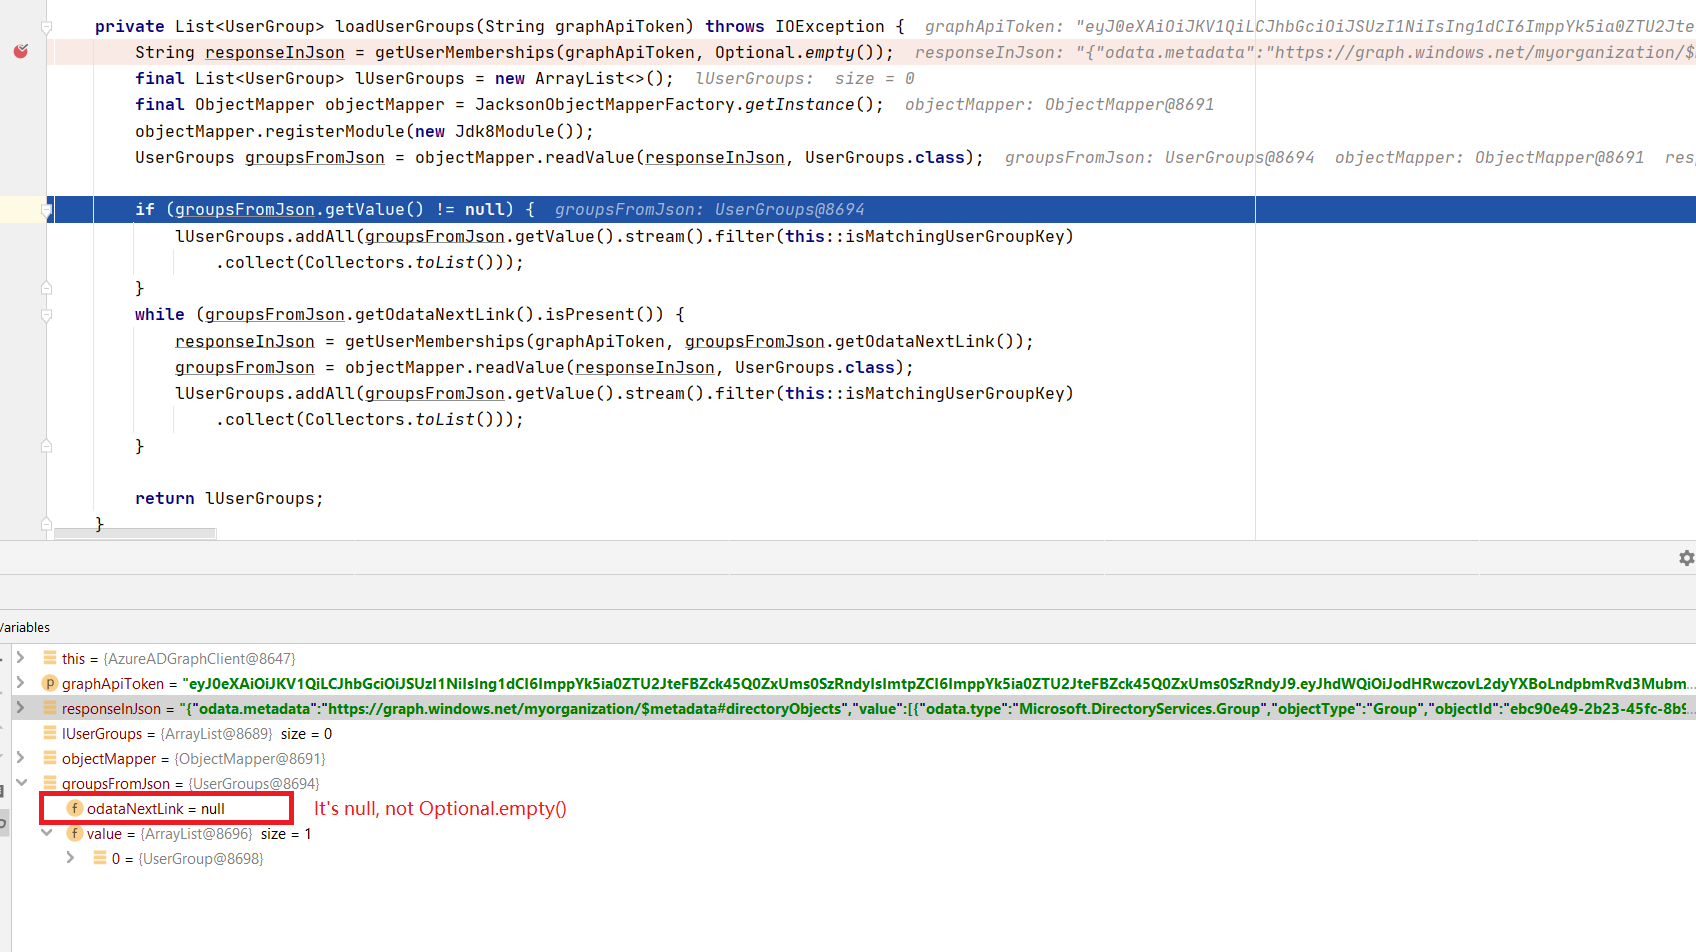The height and width of the screenshot is (952, 1696).
Task: Click the value field 'f' icon
Action: tap(75, 833)
